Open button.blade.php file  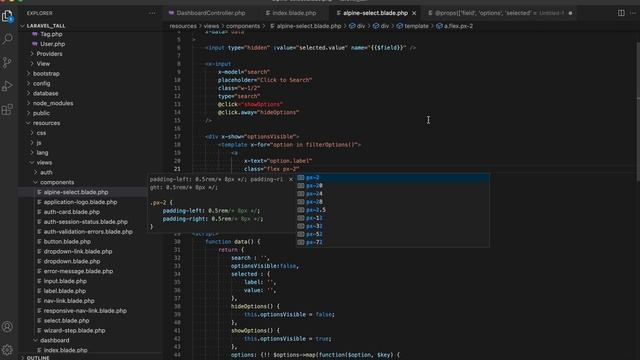tap(67, 242)
